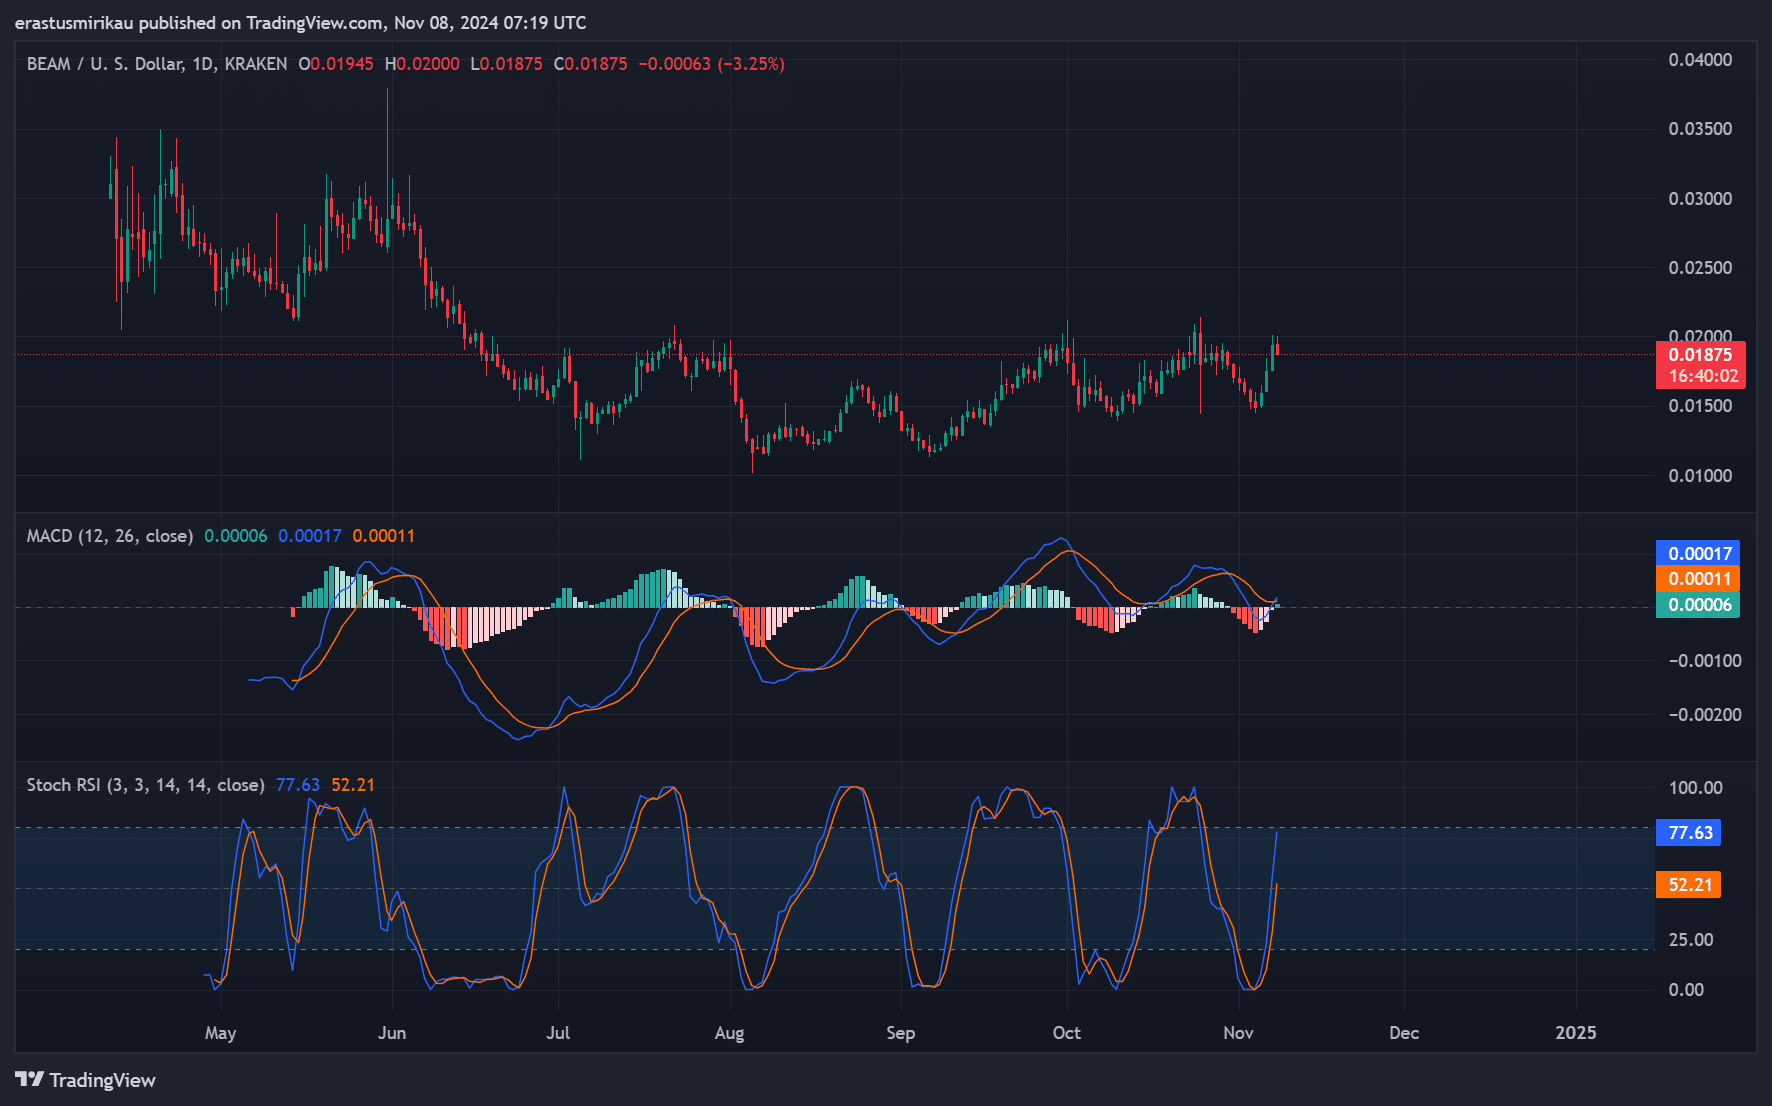This screenshot has height=1106, width=1772.
Task: Click the -0.00200 MACD scale label
Action: pyautogui.click(x=1704, y=715)
